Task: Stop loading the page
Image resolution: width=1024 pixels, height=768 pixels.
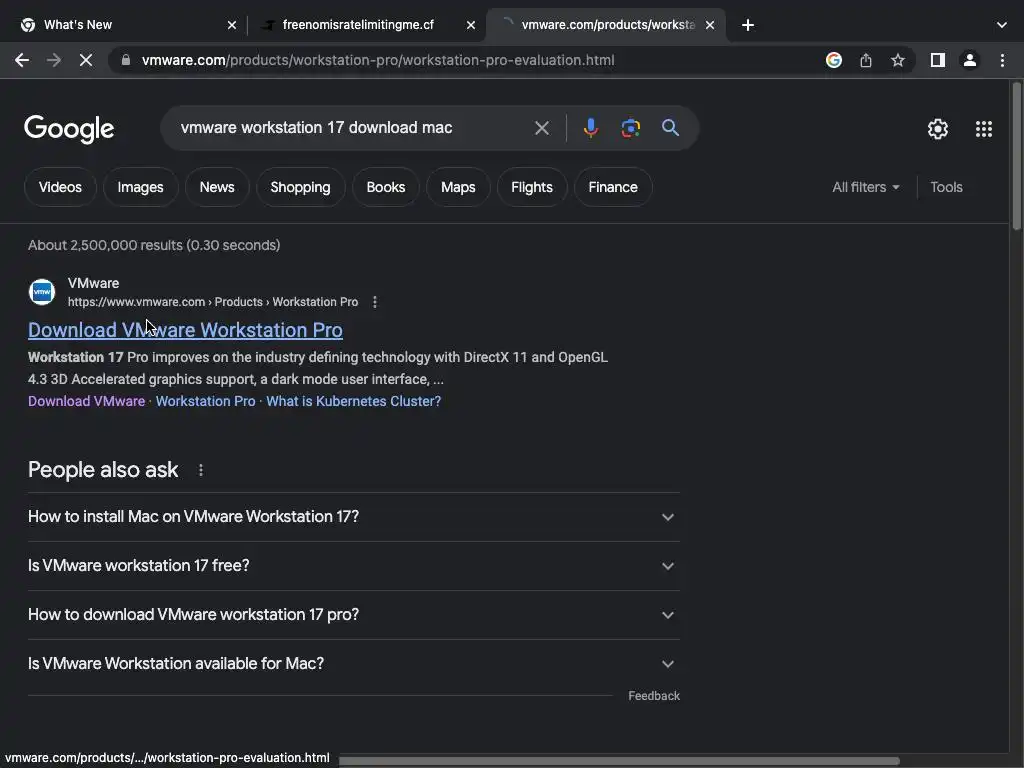Action: point(86,60)
